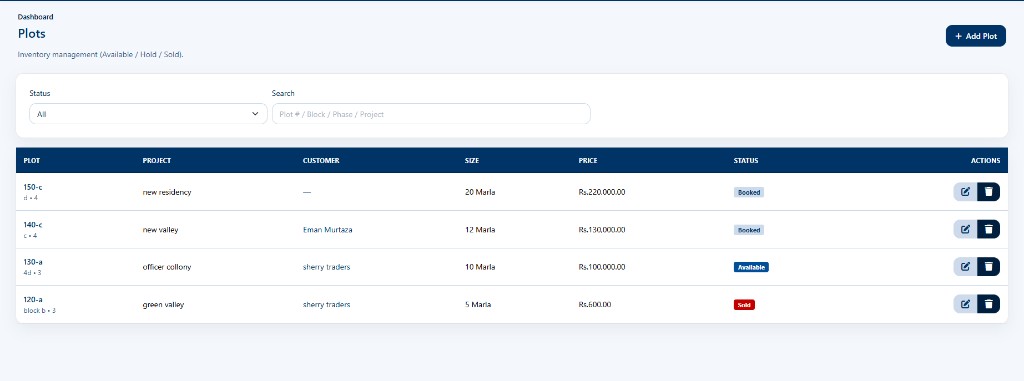Go to the Dashboard breadcrumb
Viewport: 1024px width, 381px height.
(35, 16)
